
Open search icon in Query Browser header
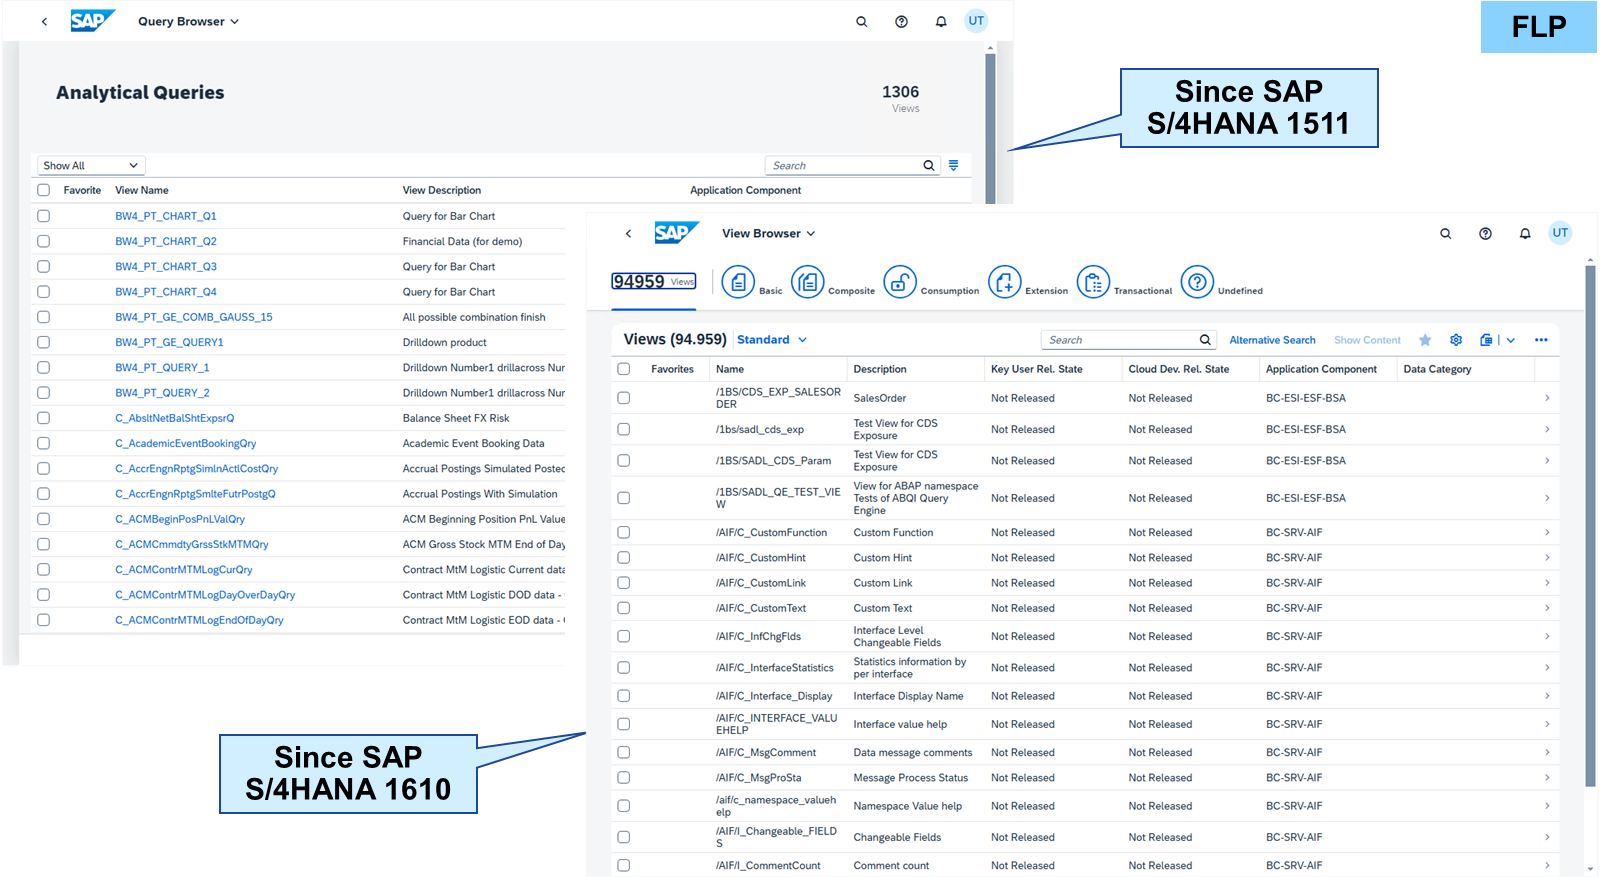[x=861, y=21]
